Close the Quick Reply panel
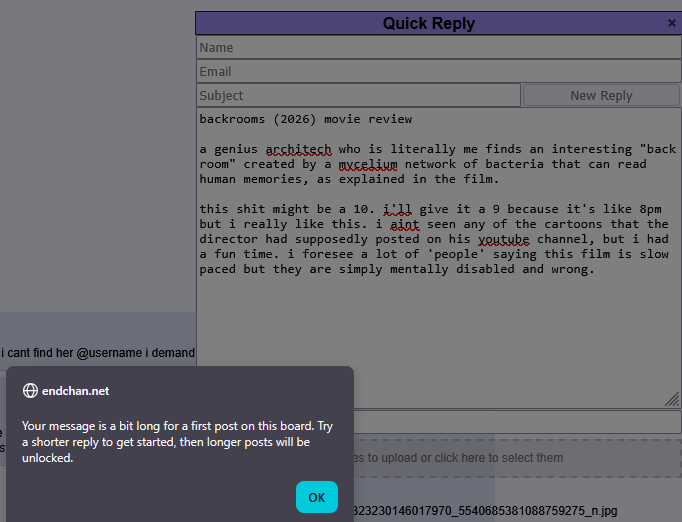Image resolution: width=682 pixels, height=522 pixels. (672, 23)
